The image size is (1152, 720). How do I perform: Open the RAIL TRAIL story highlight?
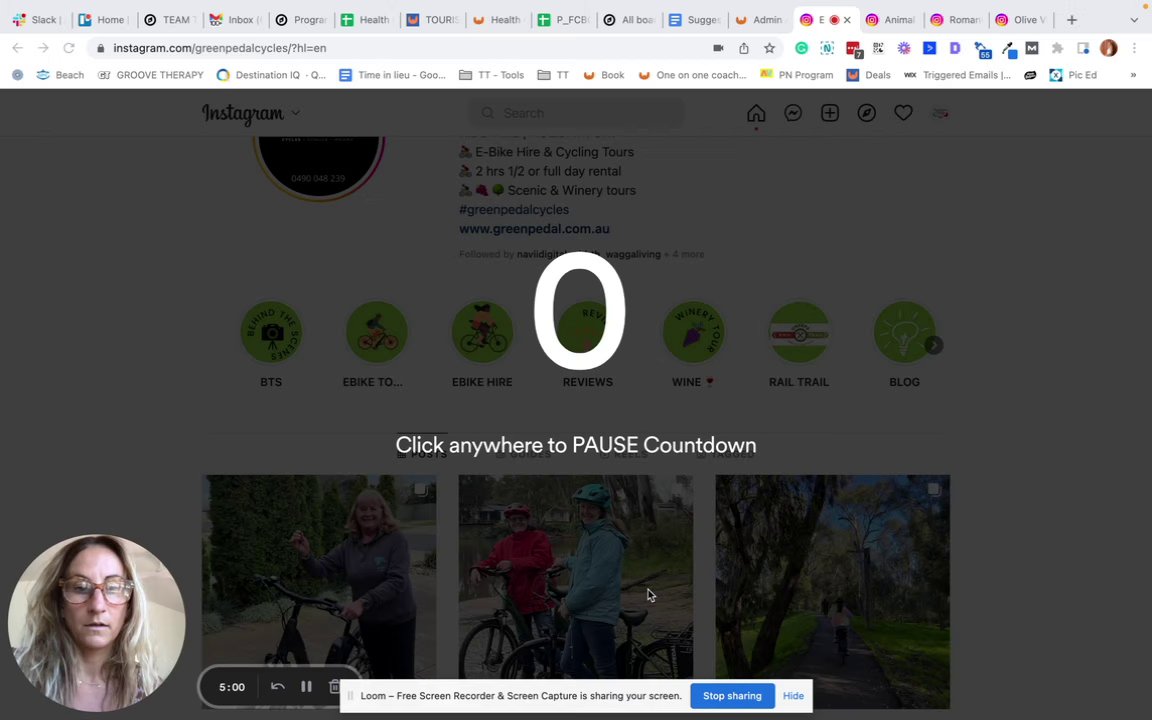799,332
